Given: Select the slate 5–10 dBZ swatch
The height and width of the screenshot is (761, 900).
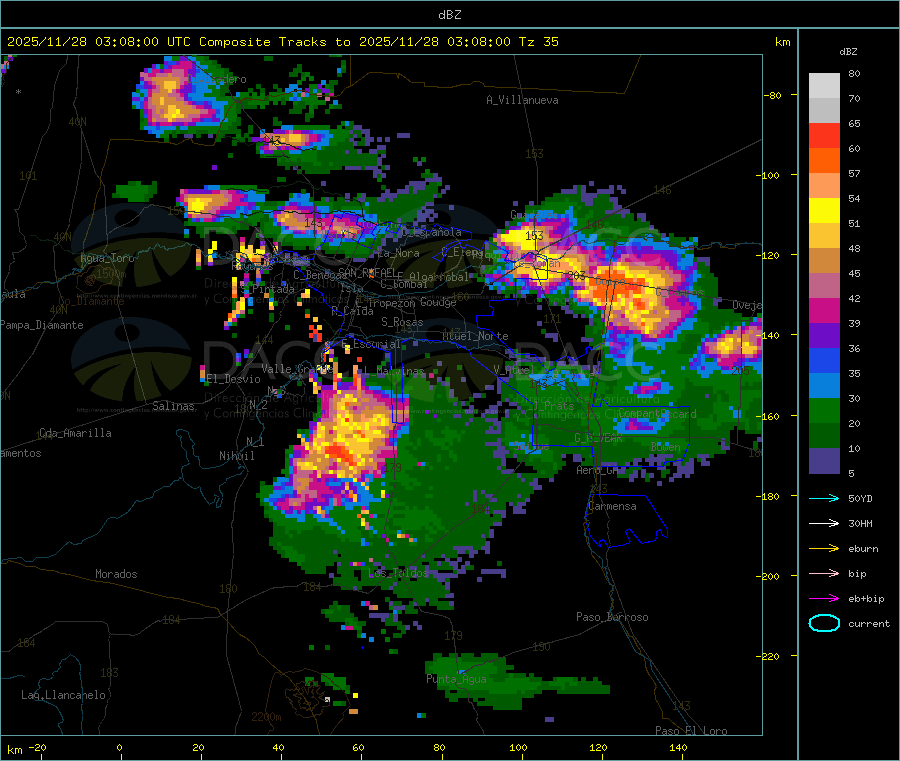Looking at the screenshot, I should (824, 461).
